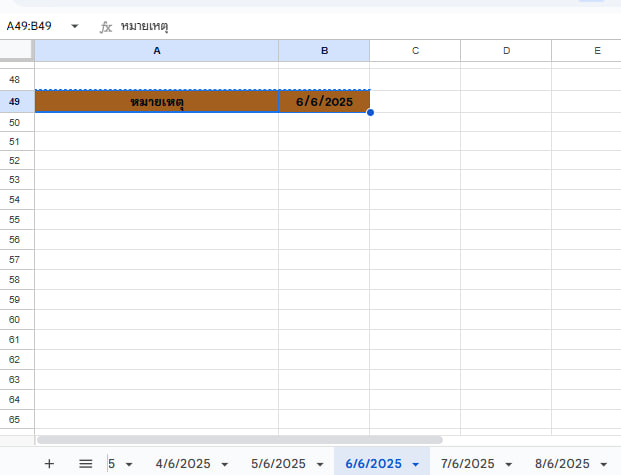Select row 58 header
The height and width of the screenshot is (475, 621).
click(x=17, y=279)
